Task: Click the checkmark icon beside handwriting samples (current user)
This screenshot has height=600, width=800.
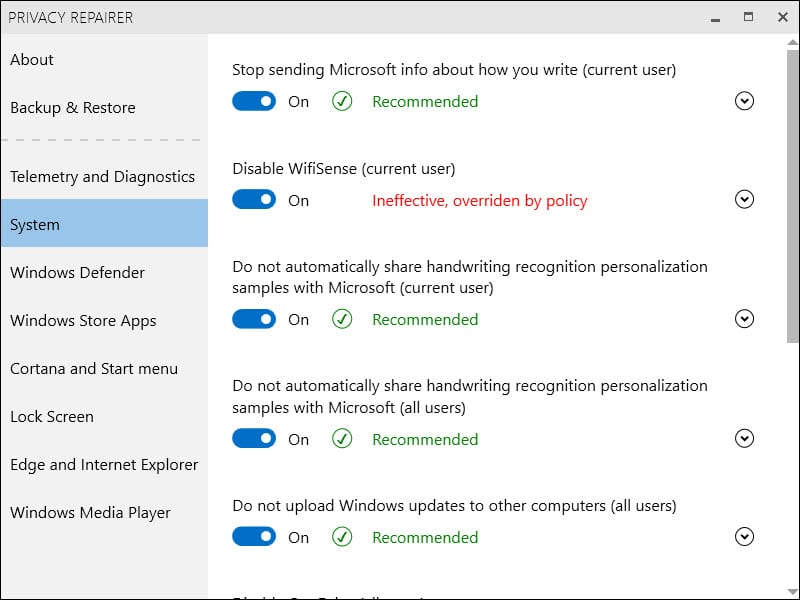Action: pos(342,319)
